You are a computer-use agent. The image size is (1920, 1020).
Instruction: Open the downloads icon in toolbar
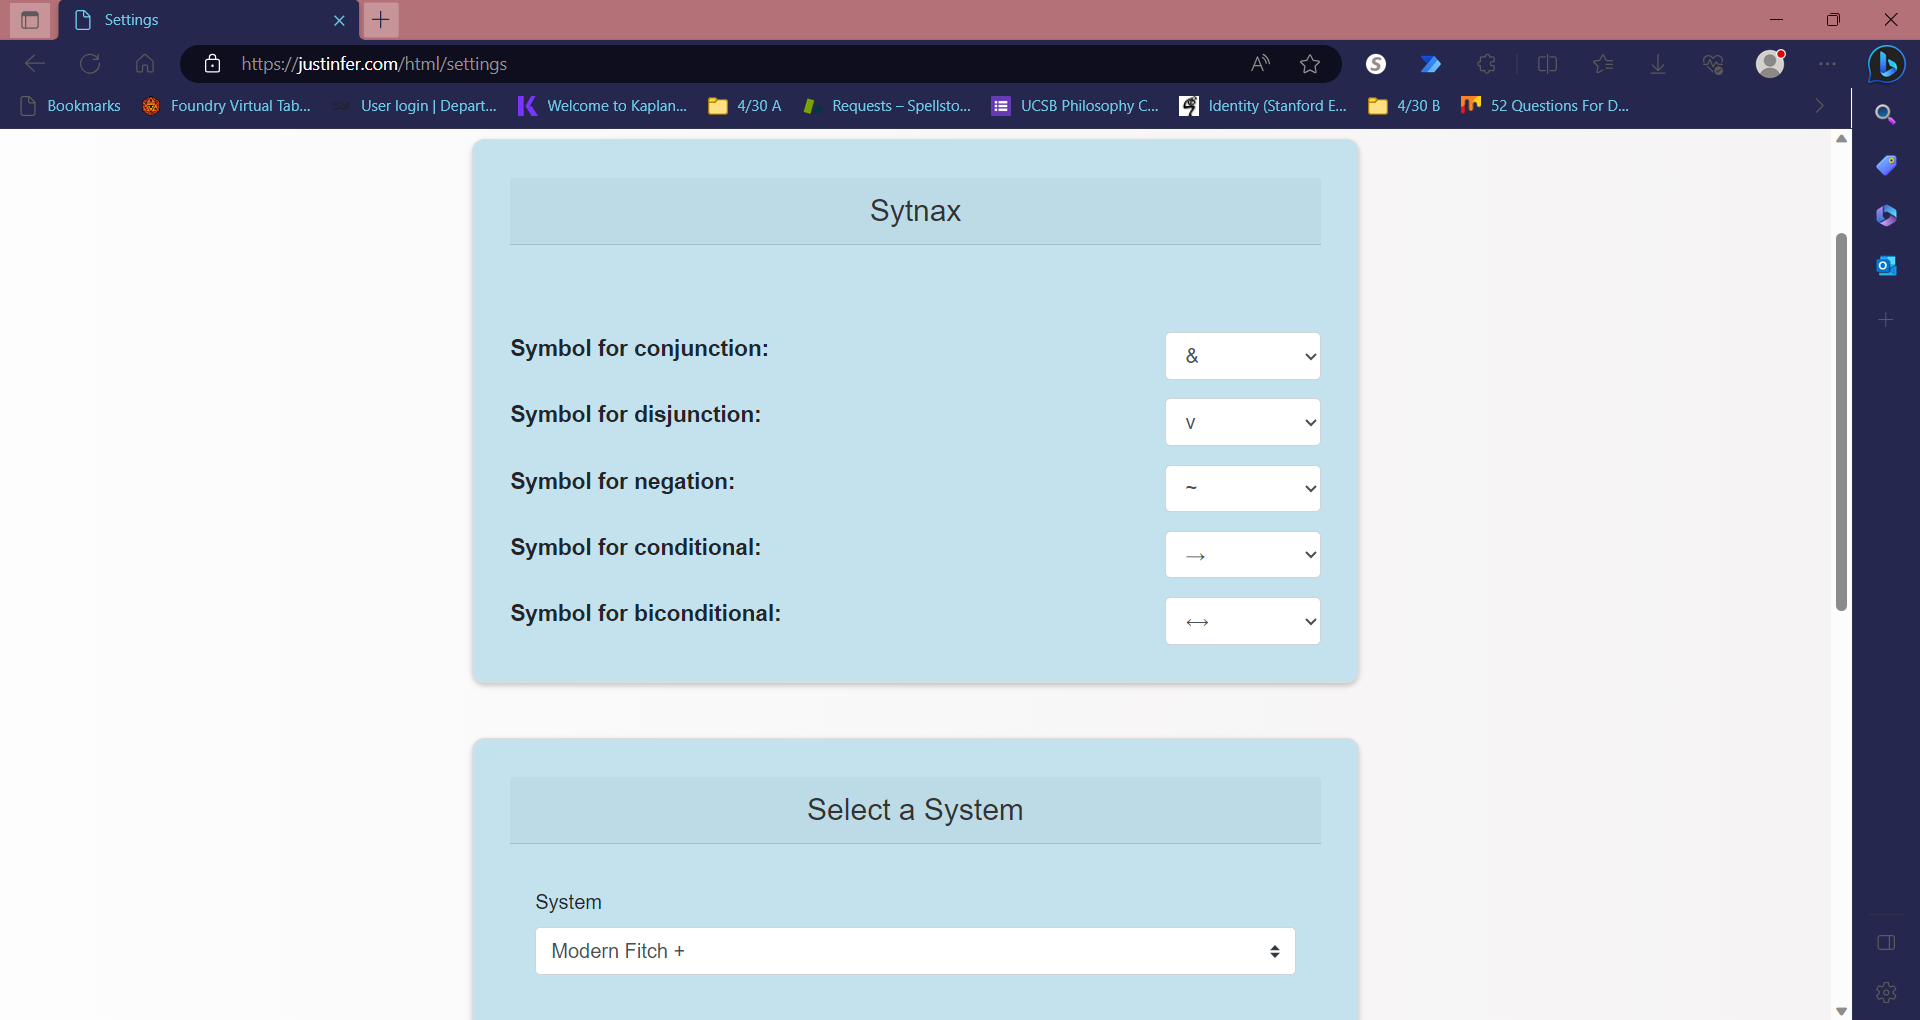pyautogui.click(x=1657, y=64)
